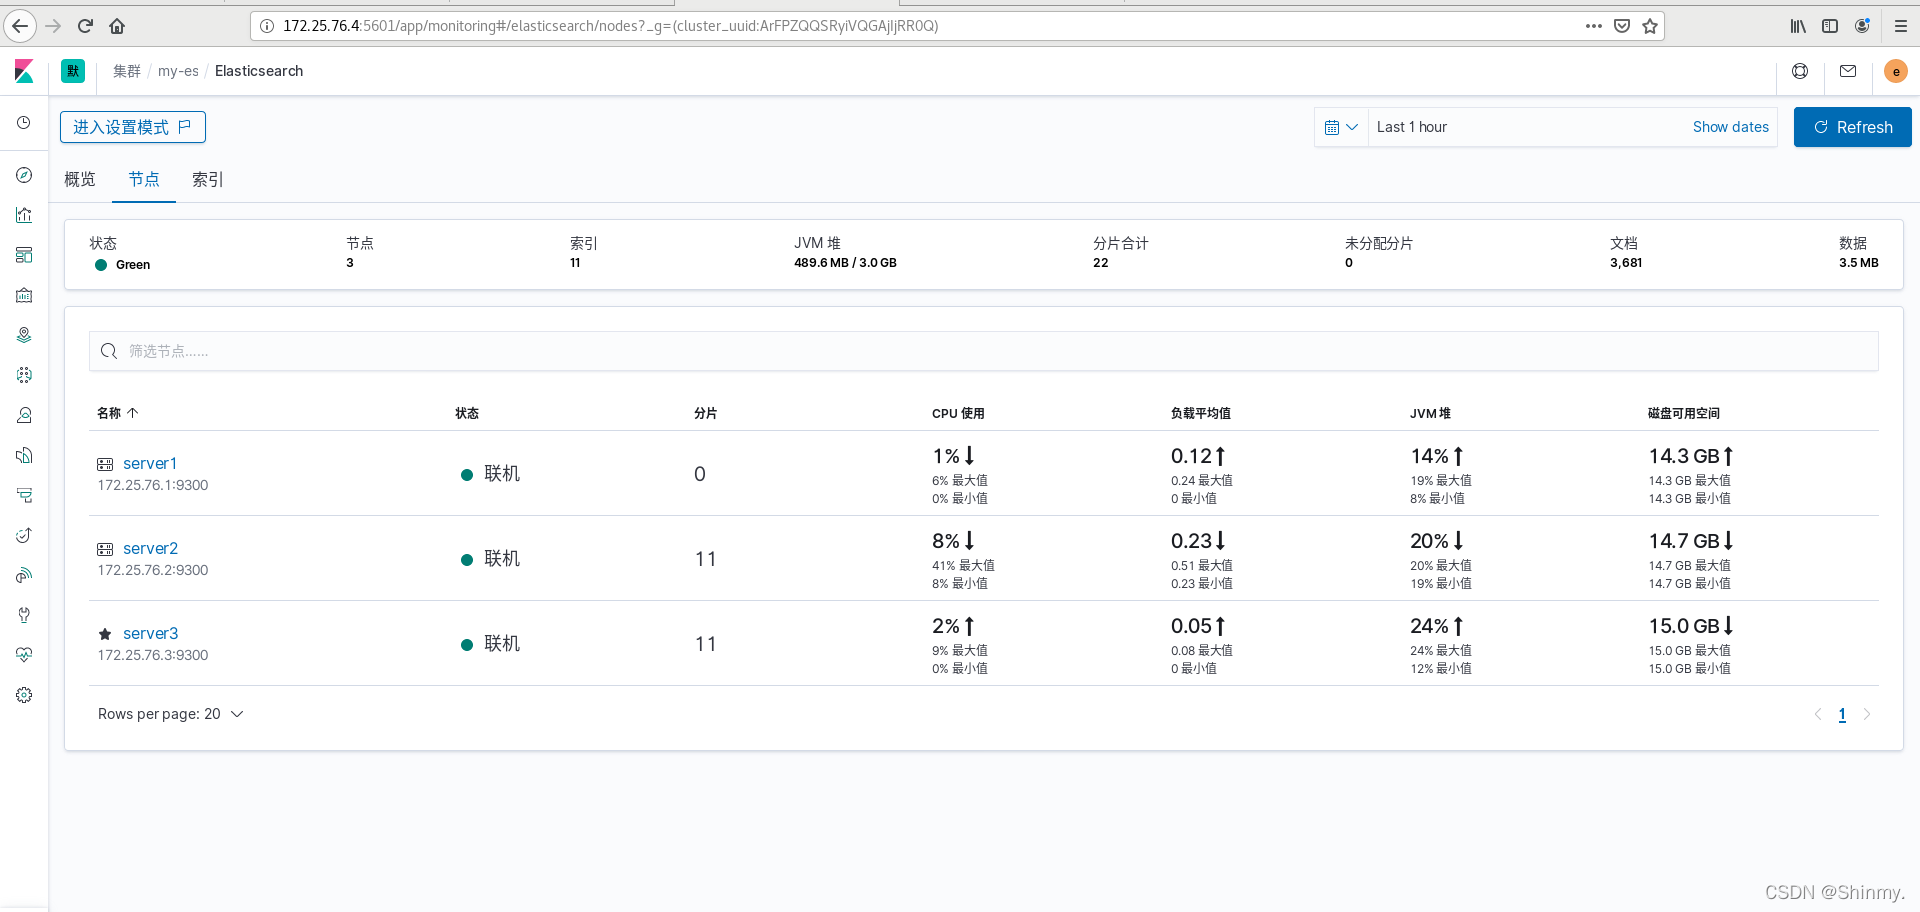Open Uptime icon in sidebar
The height and width of the screenshot is (912, 1920).
[x=24, y=535]
